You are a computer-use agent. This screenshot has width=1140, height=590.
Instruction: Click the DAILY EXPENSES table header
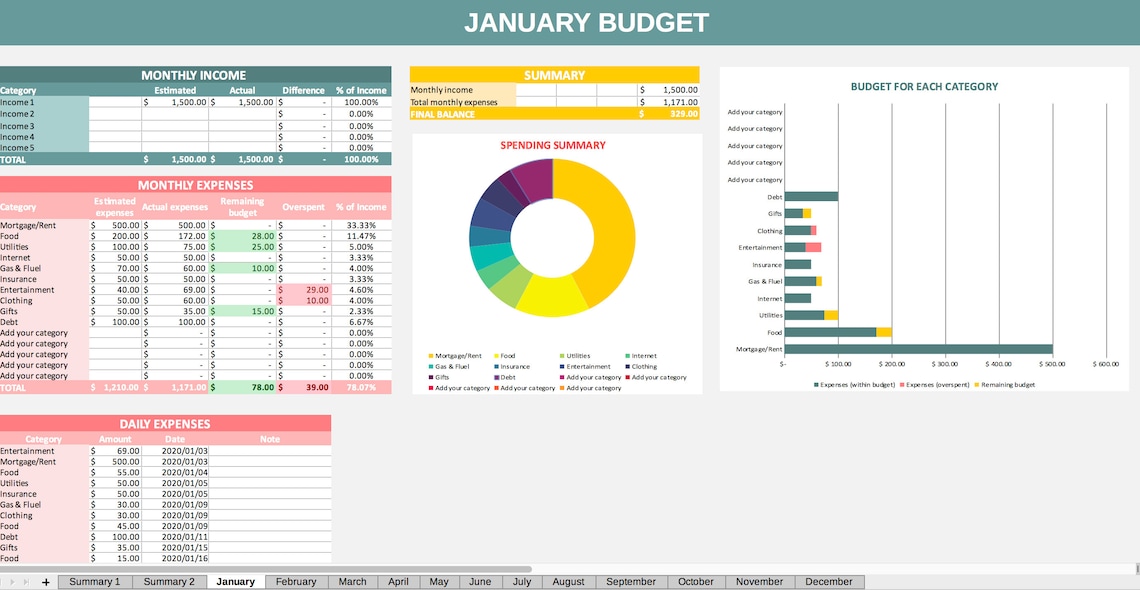[165, 424]
